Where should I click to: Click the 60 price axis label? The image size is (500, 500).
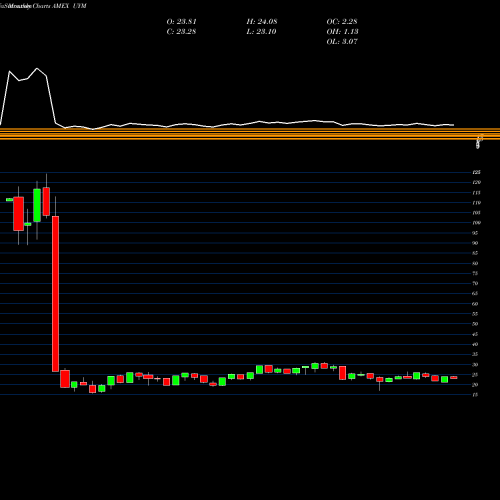475,304
